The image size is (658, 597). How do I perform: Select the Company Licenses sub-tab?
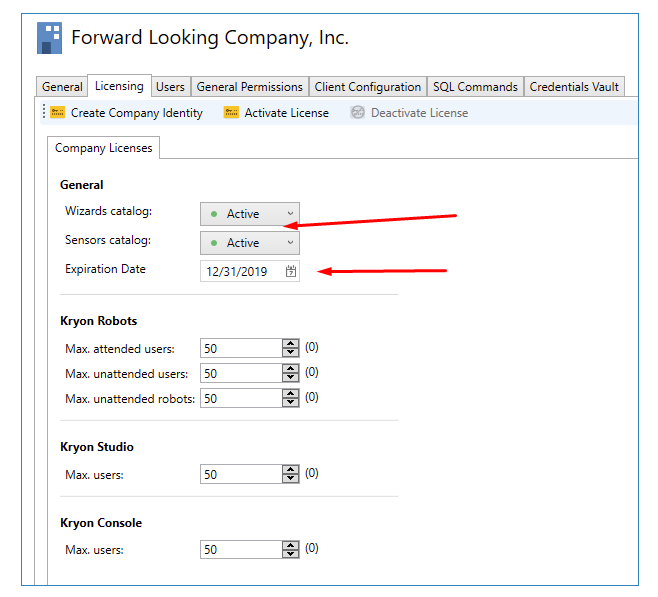point(104,148)
